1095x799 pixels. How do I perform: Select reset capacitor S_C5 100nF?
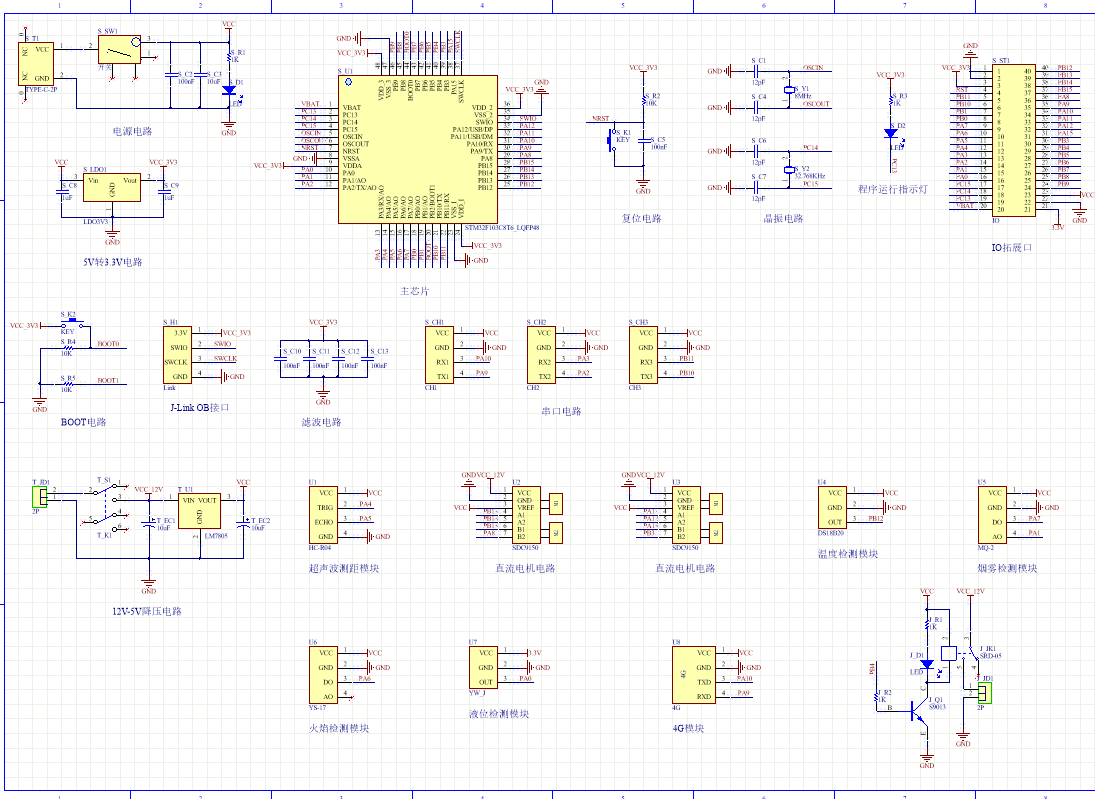tap(643, 142)
